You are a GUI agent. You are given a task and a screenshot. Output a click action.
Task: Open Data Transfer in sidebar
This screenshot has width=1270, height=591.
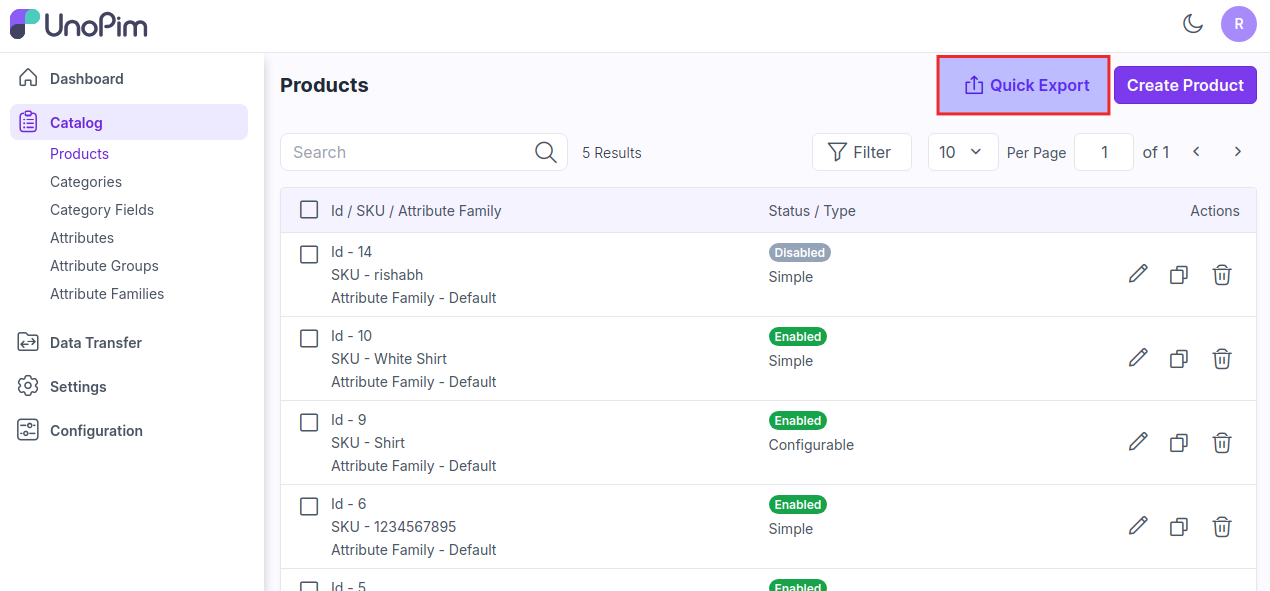click(96, 342)
